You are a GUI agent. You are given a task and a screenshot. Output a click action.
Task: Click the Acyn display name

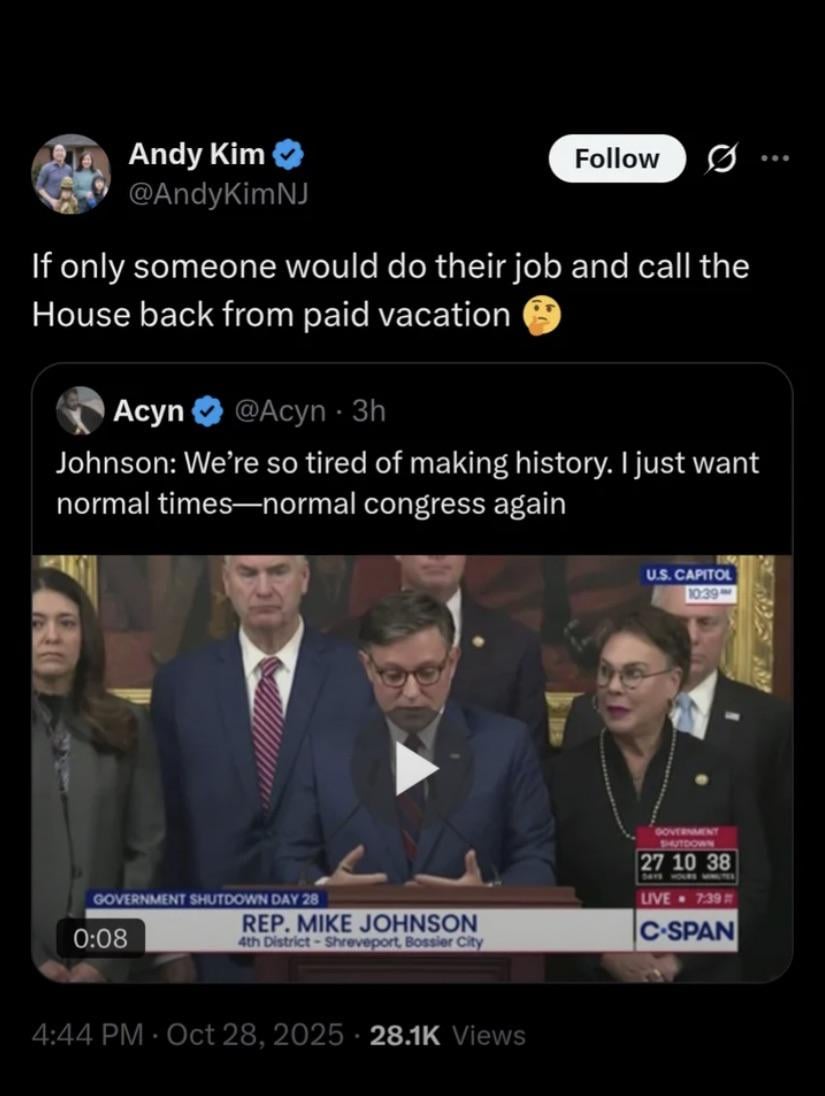(x=148, y=411)
